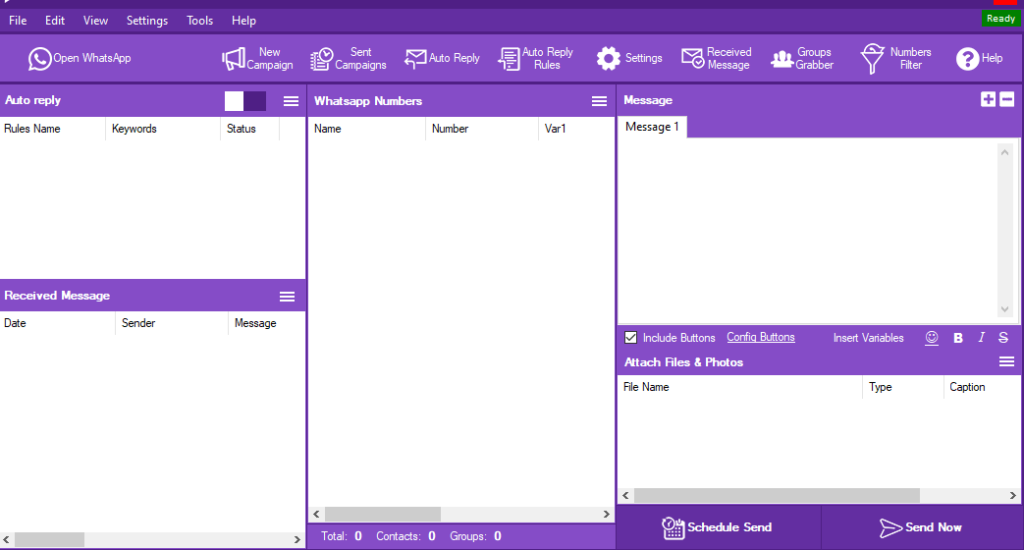Open the Numbers Filter funnel tool
This screenshot has height=550, width=1024.
point(872,59)
